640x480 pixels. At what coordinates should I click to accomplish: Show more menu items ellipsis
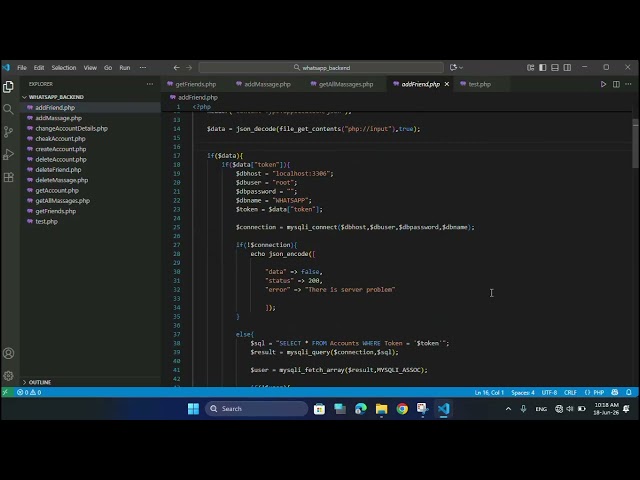click(x=142, y=68)
